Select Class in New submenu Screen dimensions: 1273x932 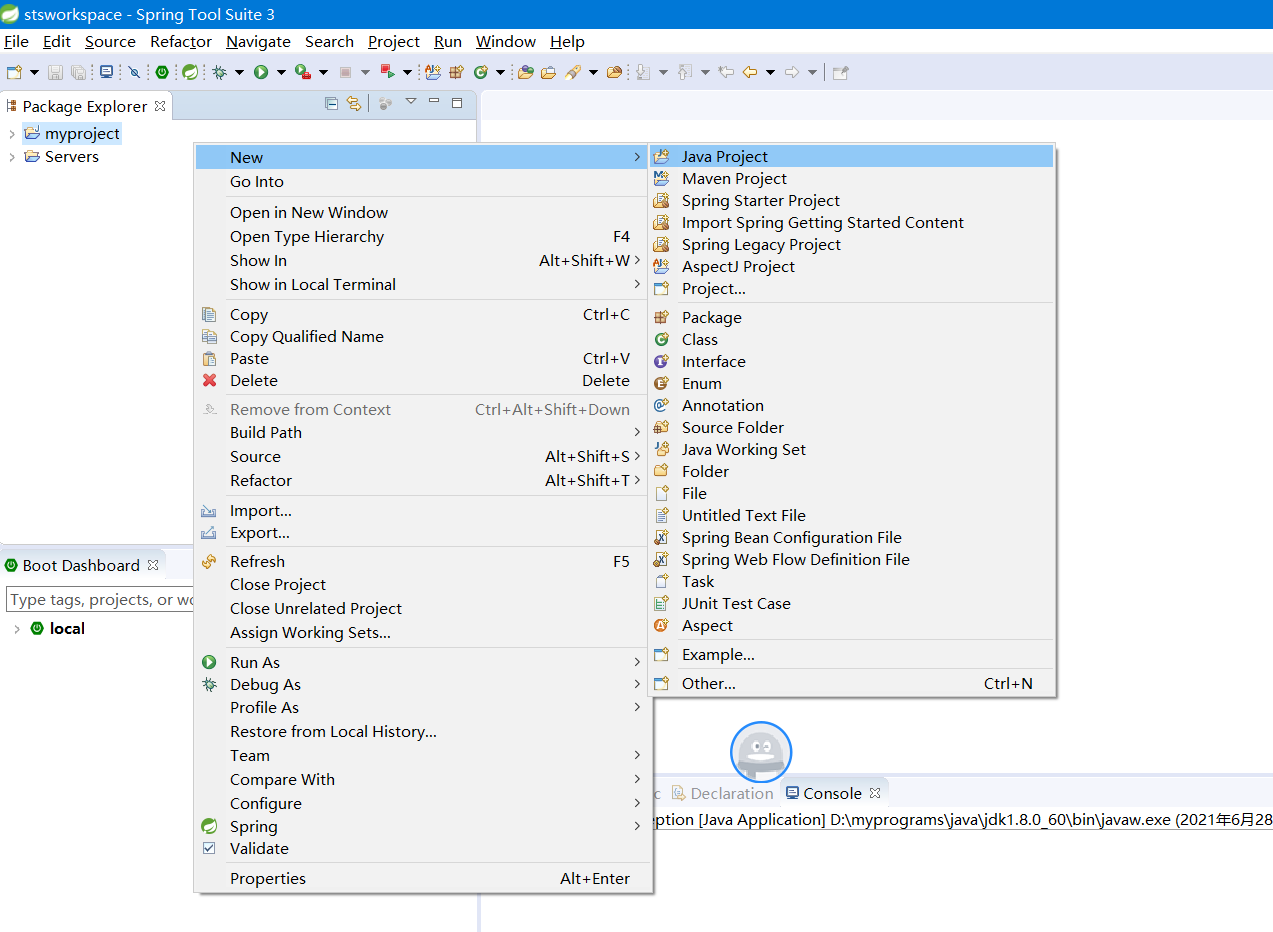pos(851,339)
